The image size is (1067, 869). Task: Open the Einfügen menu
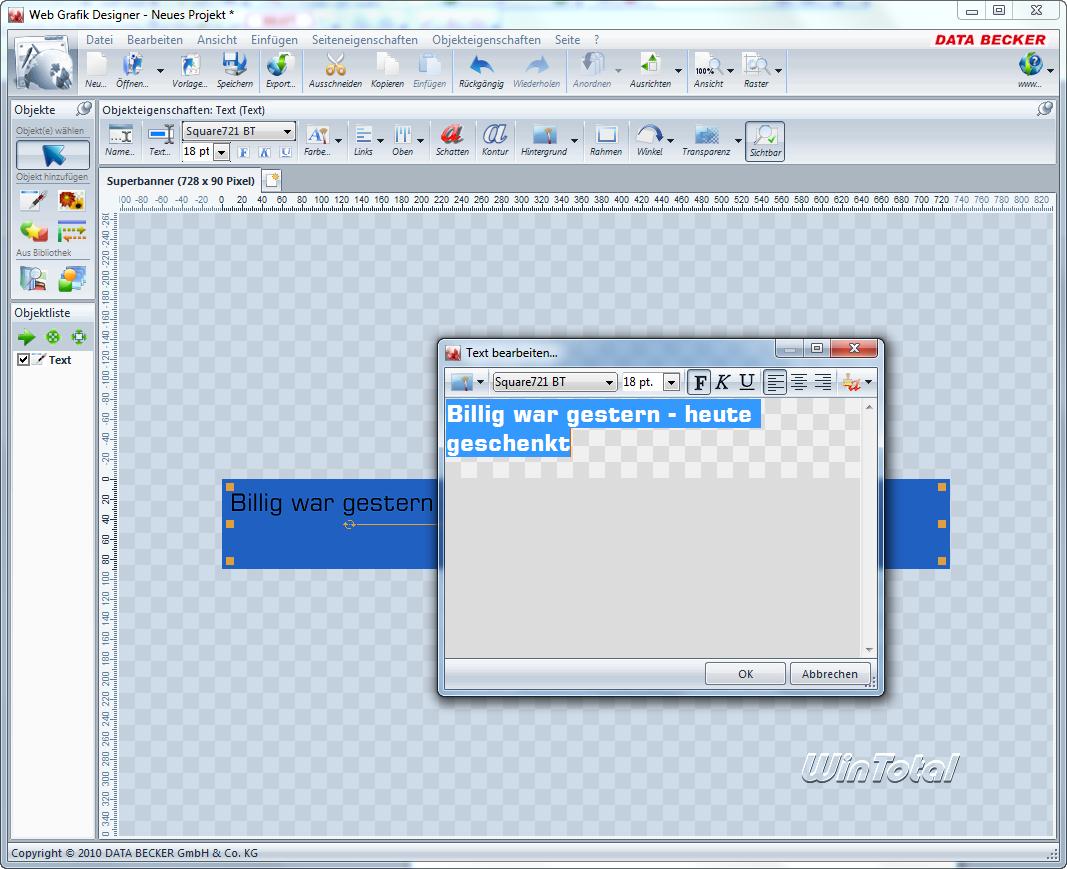pos(274,40)
